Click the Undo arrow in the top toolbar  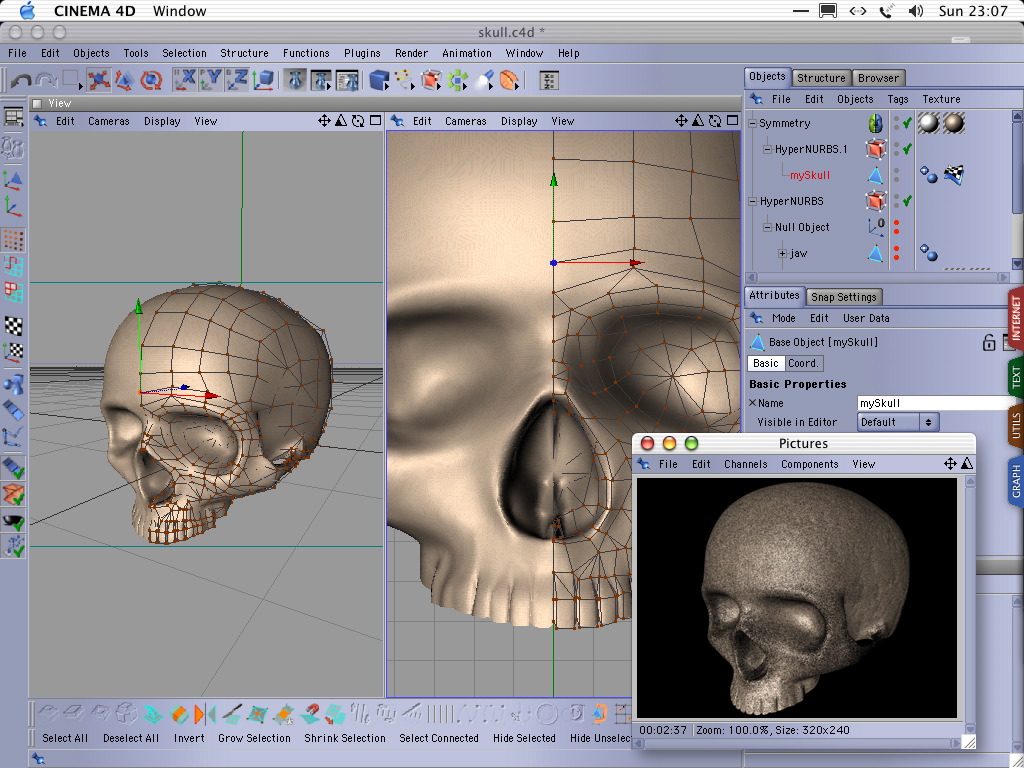[20, 81]
